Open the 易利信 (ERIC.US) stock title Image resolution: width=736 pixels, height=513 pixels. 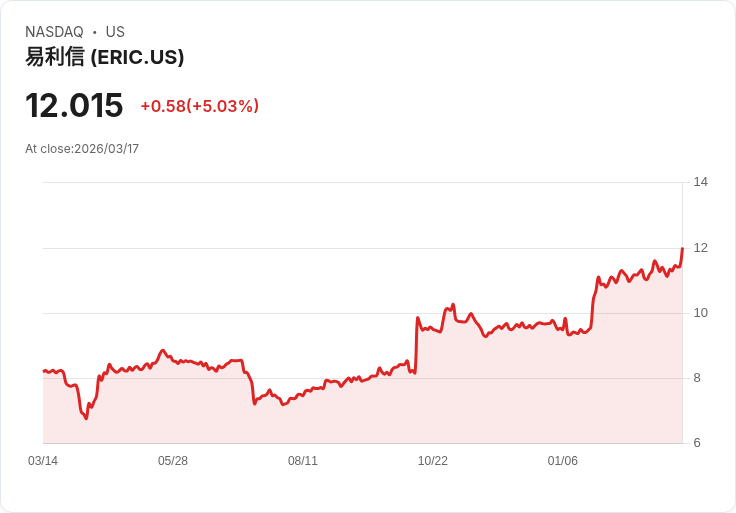pyautogui.click(x=105, y=57)
